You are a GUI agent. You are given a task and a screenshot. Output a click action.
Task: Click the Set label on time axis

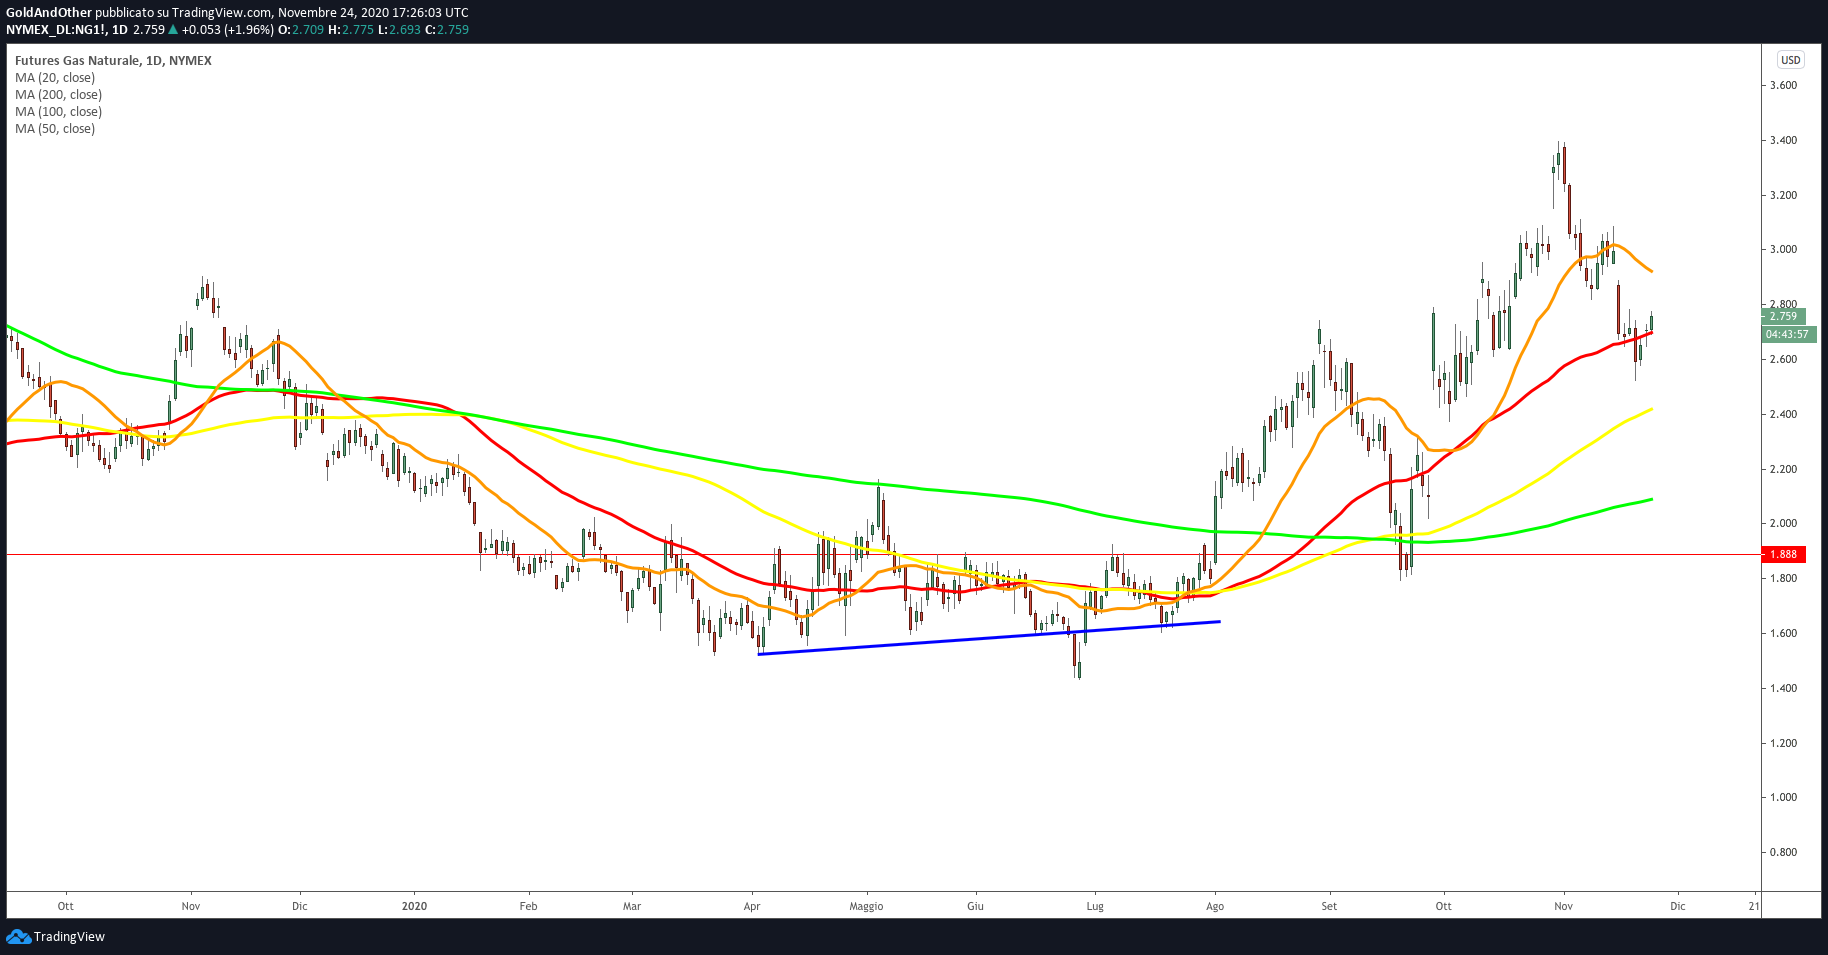point(1329,907)
